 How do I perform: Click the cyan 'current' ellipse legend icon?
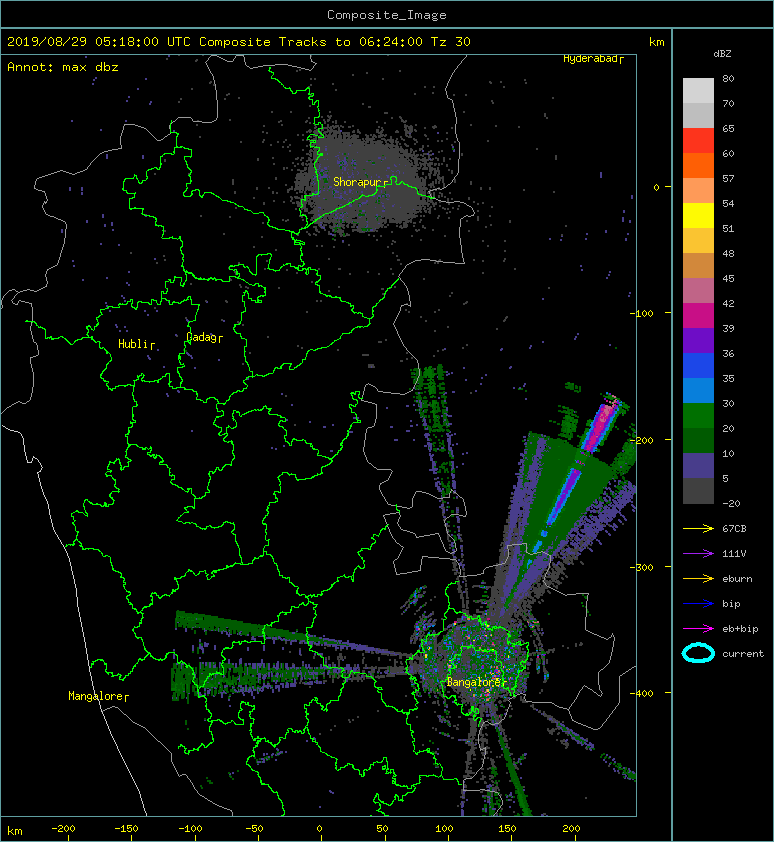click(698, 653)
